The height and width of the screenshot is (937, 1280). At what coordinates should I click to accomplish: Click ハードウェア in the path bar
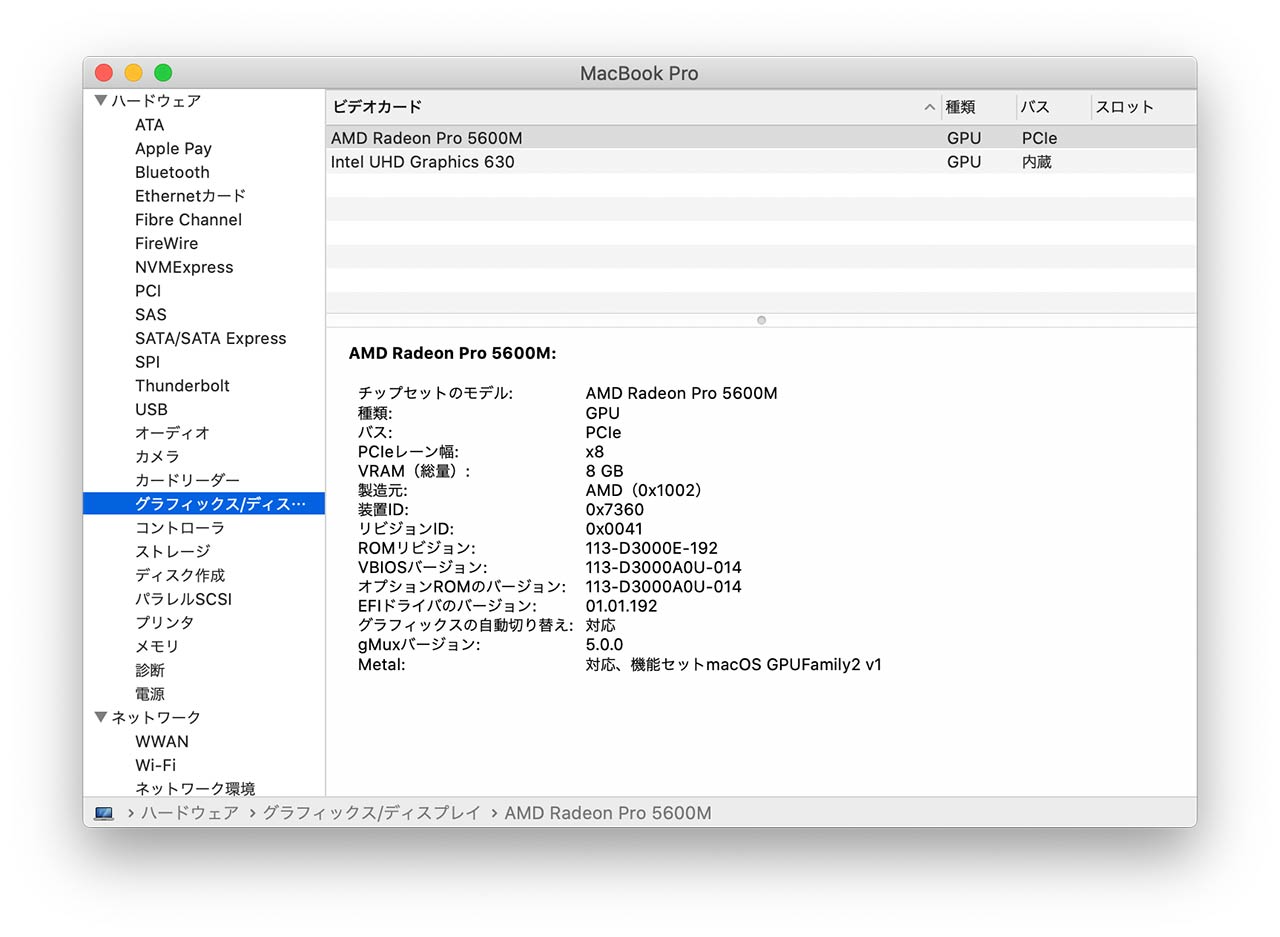190,813
